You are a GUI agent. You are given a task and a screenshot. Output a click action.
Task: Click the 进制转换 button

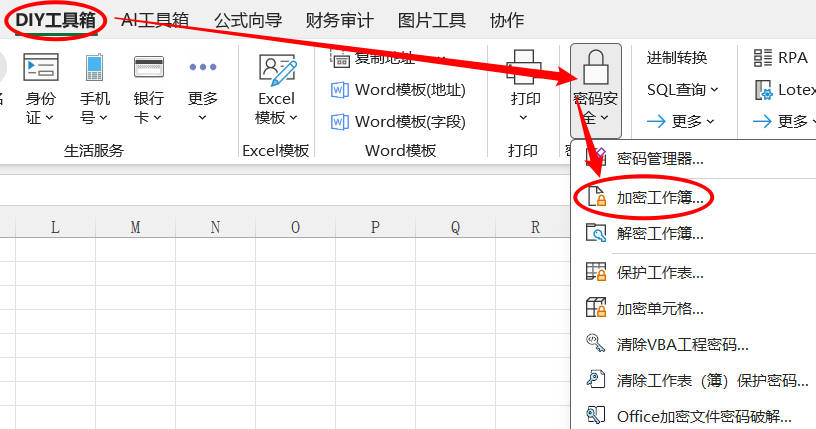coord(677,58)
